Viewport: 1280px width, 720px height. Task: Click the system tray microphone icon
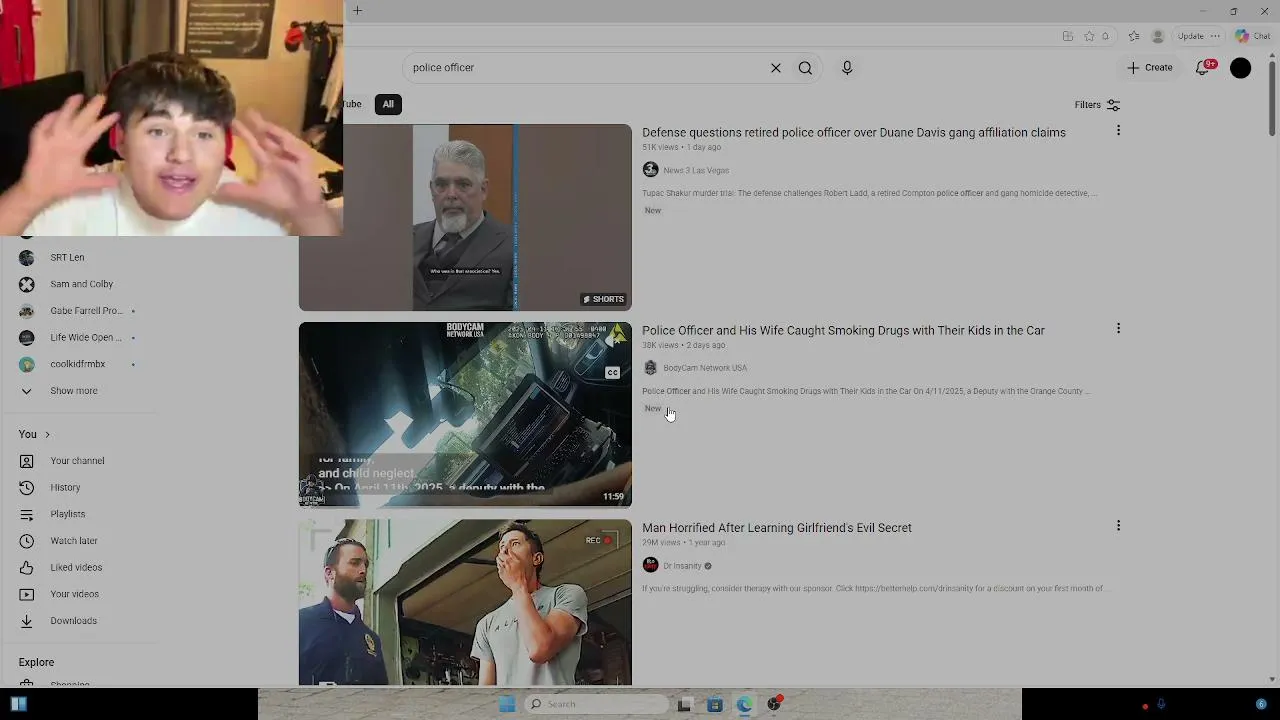(x=1161, y=705)
